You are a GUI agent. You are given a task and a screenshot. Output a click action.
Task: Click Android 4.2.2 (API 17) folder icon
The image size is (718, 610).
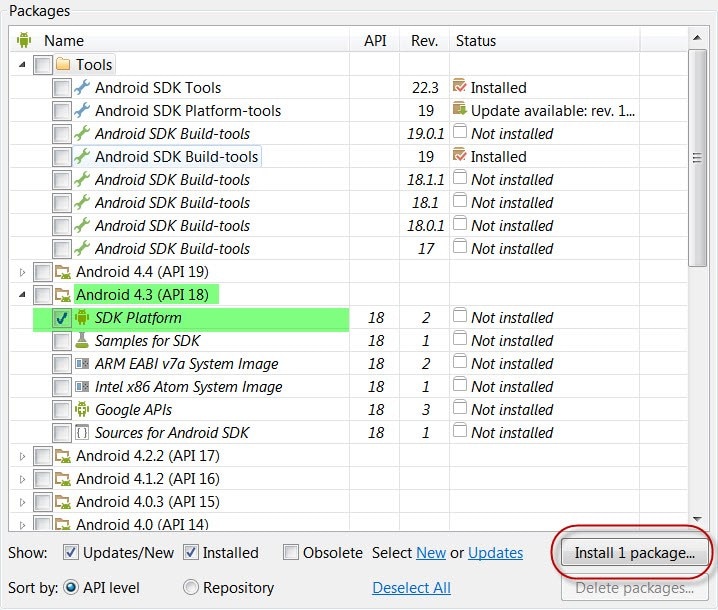pyautogui.click(x=63, y=456)
